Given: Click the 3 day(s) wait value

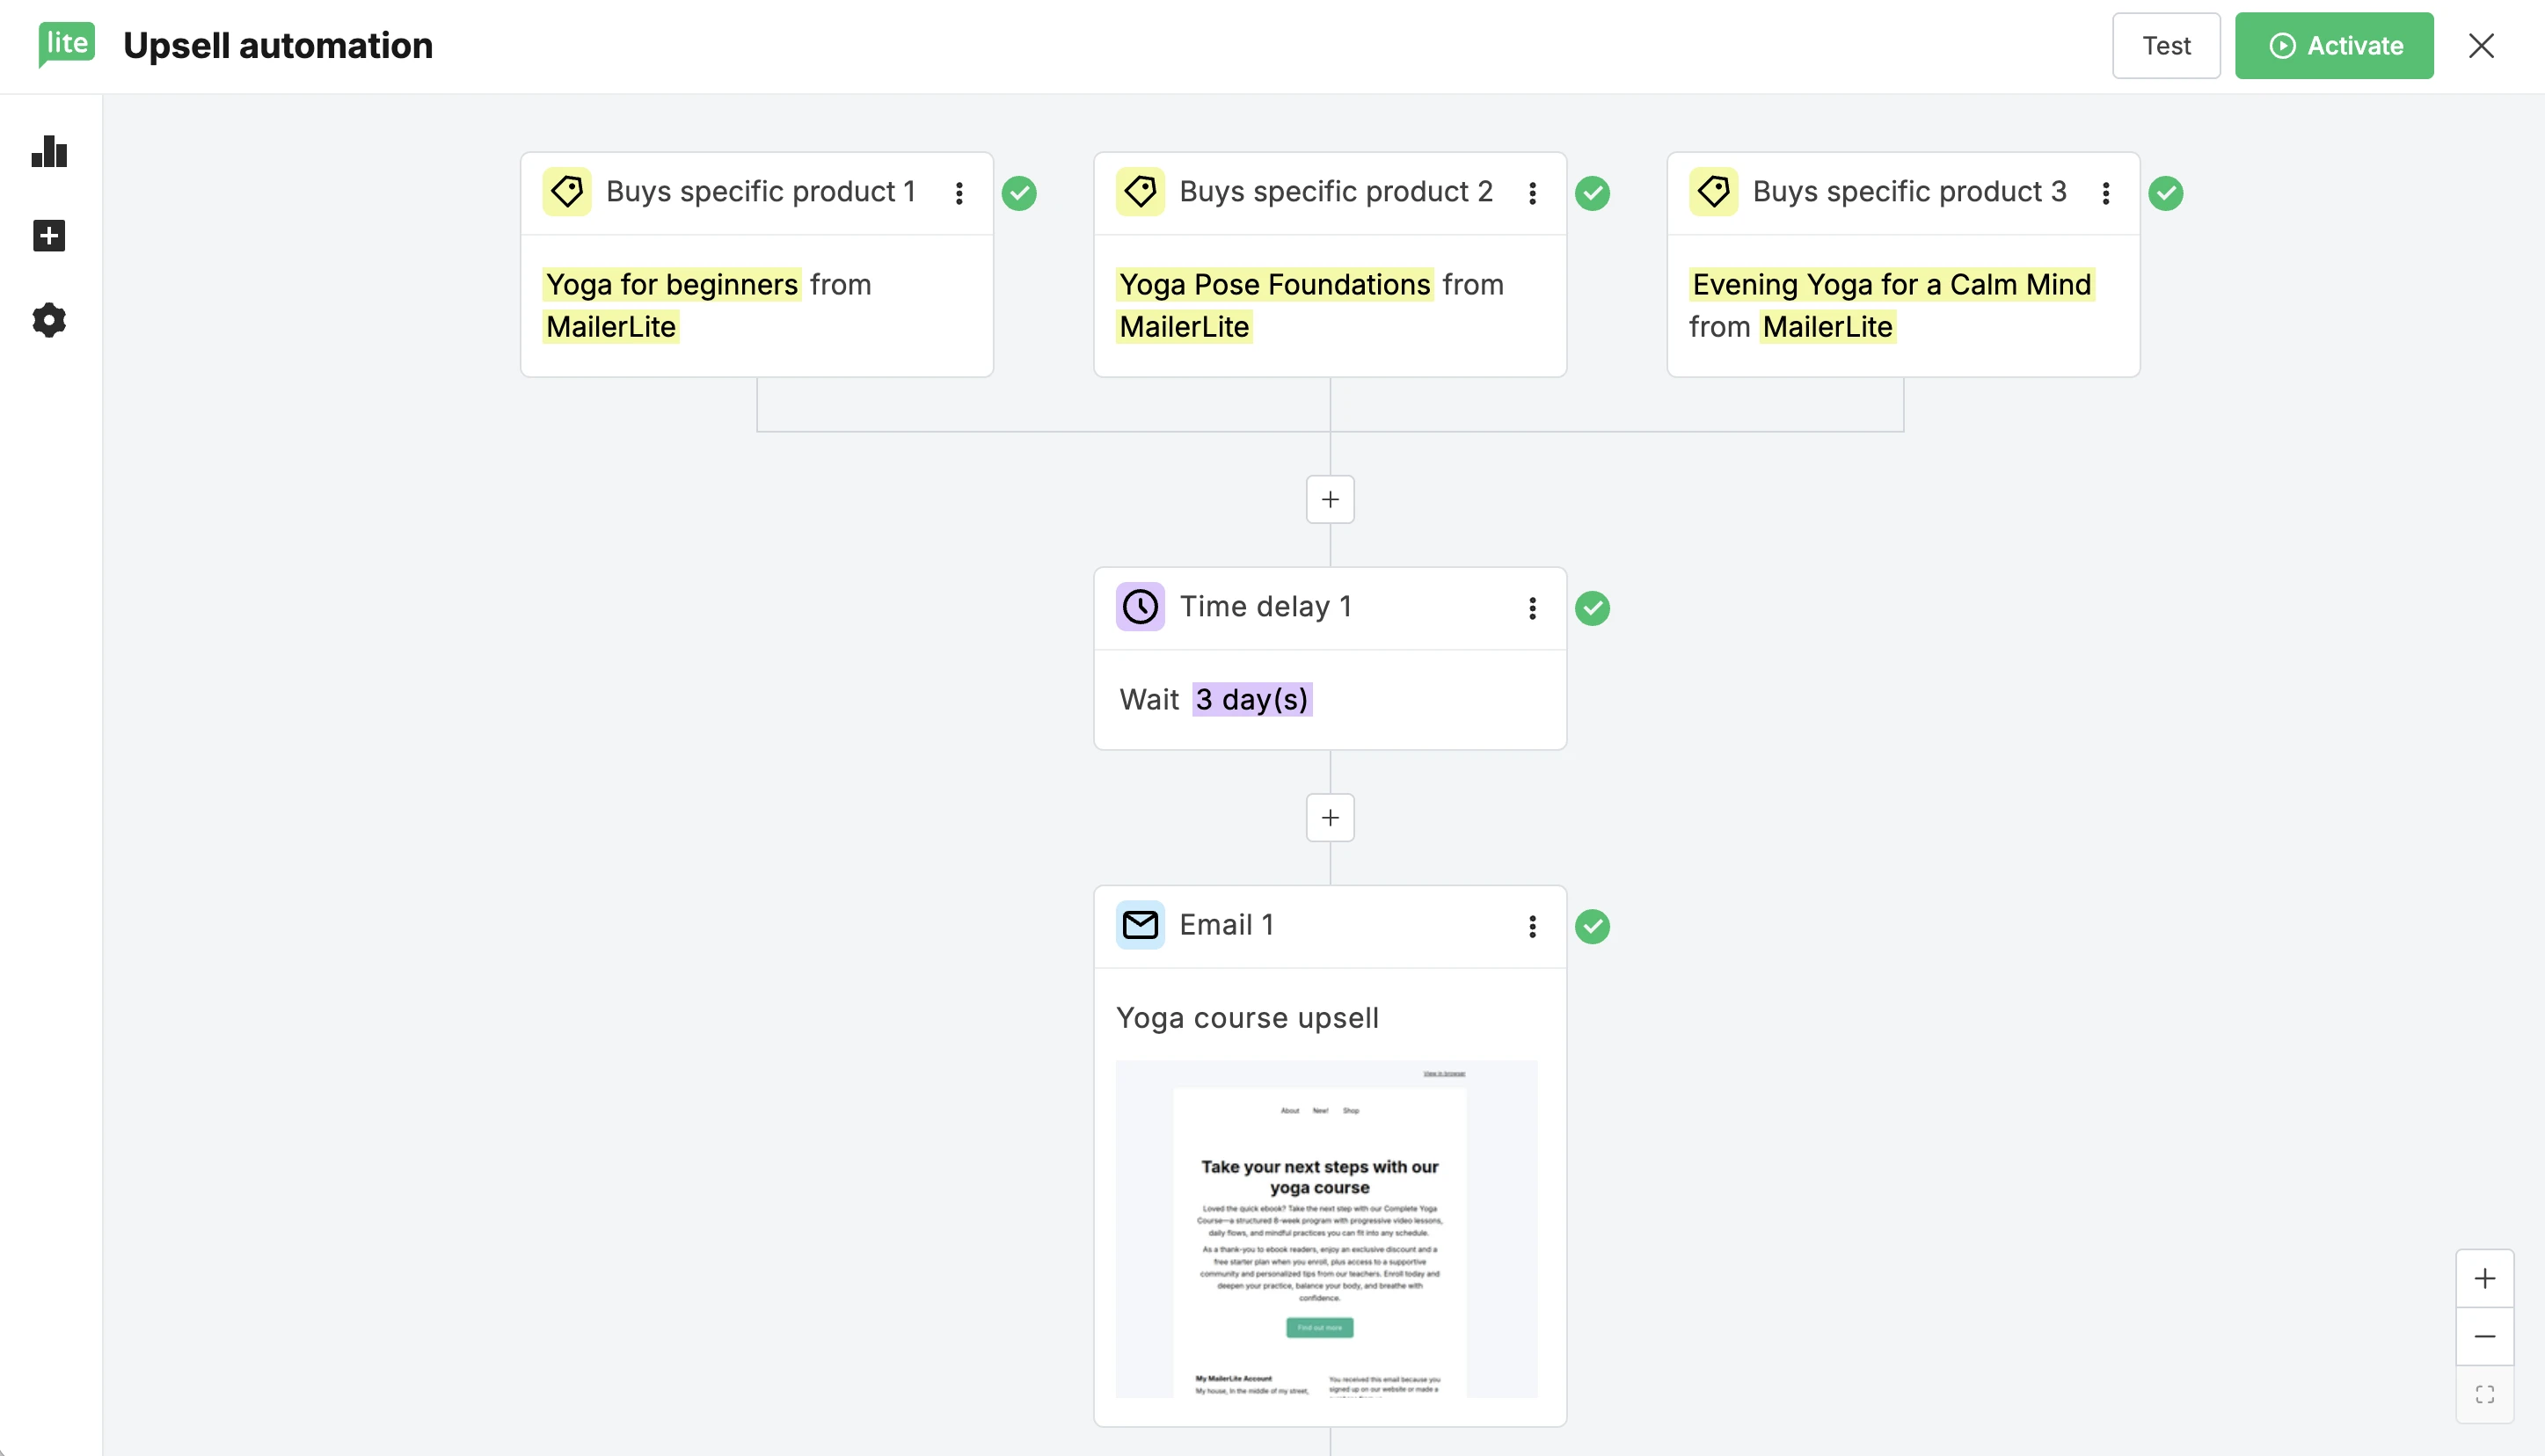Looking at the screenshot, I should [x=1251, y=699].
